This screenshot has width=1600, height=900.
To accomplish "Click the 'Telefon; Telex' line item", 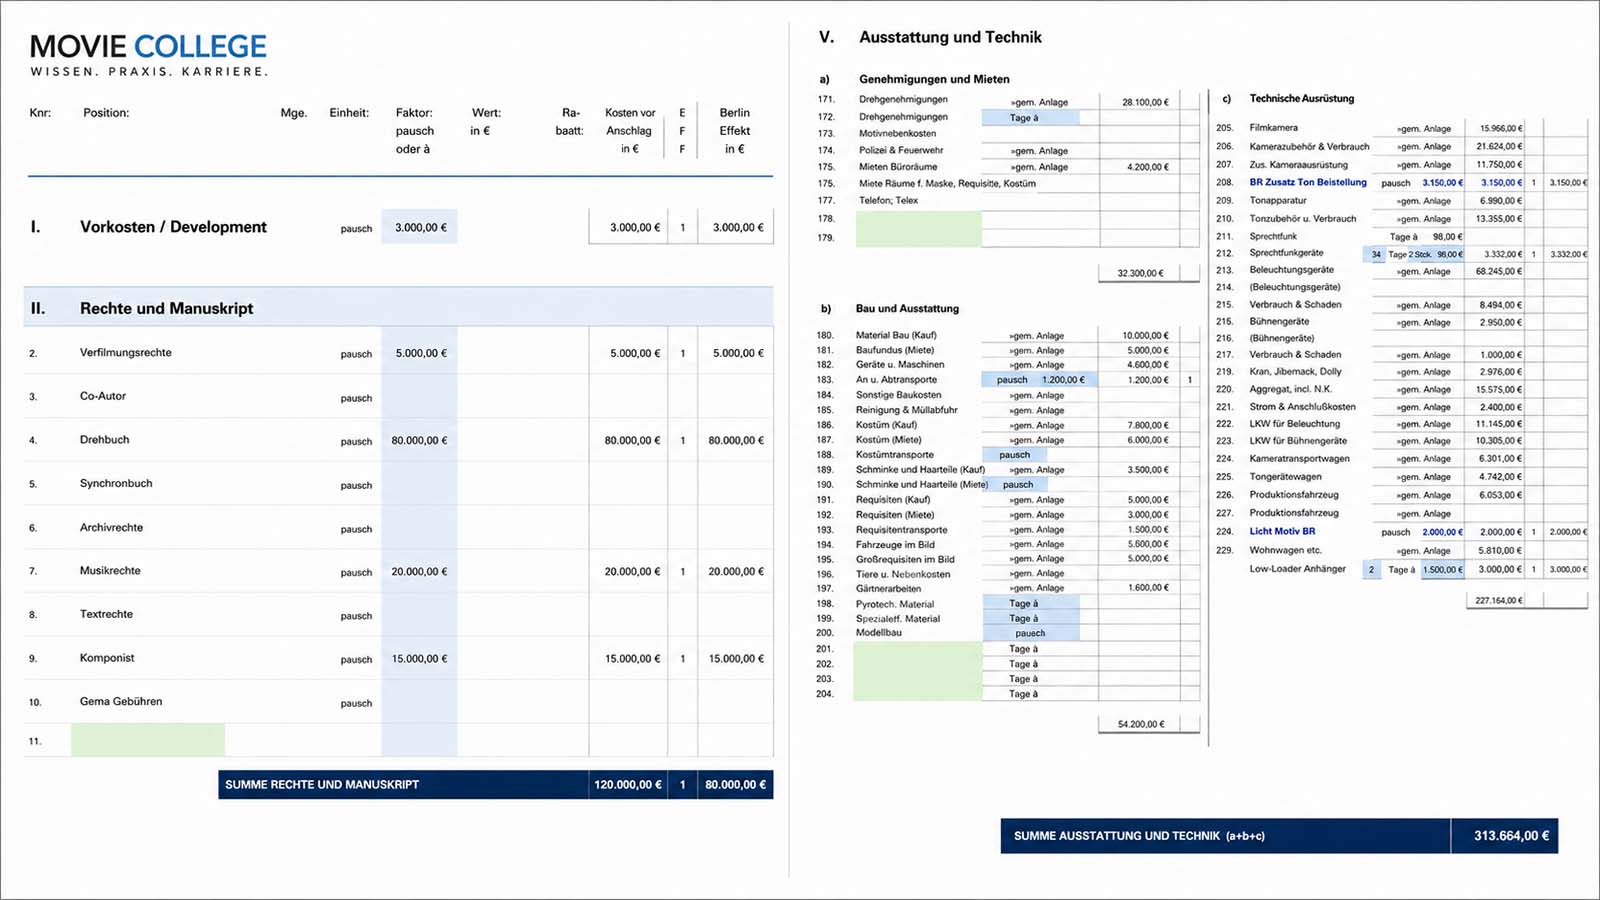I will tap(888, 200).
